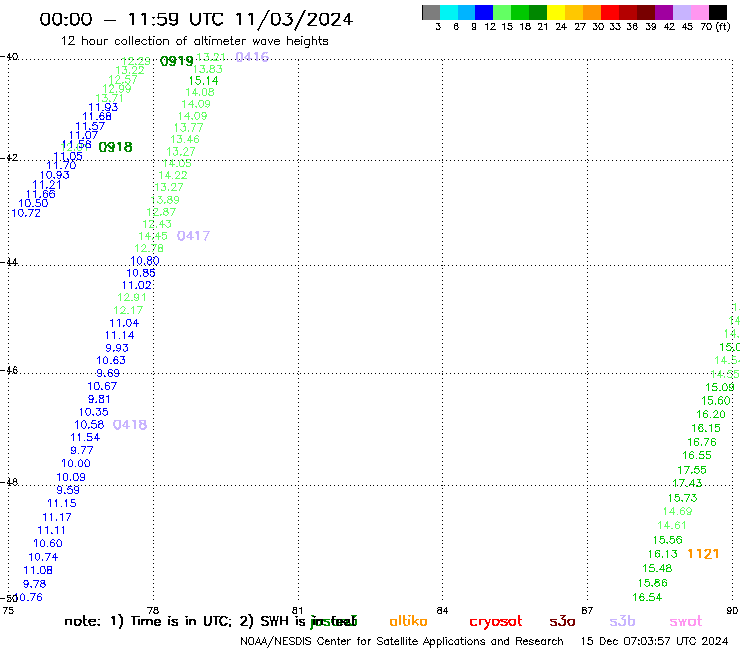Pick the purple swatch in the color scale
Image resolution: width=740 pixels, height=650 pixels.
(x=664, y=12)
